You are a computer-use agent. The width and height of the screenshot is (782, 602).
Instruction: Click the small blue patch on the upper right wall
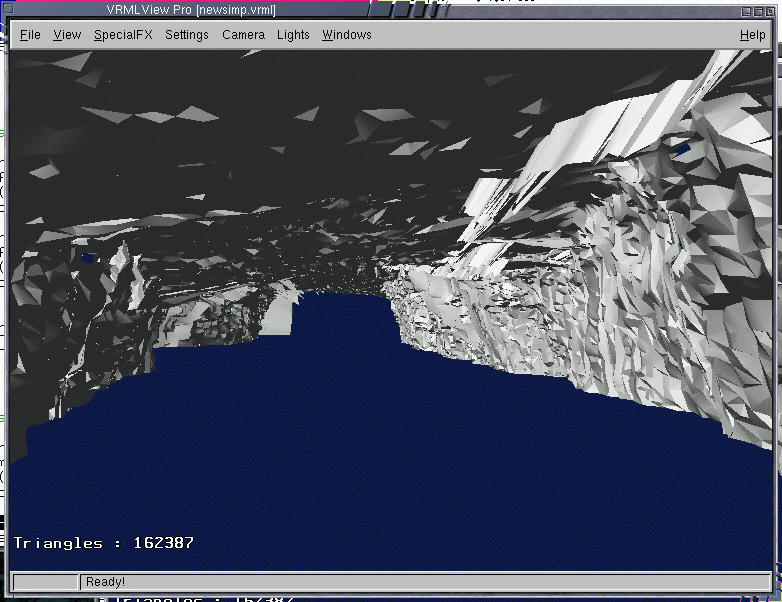click(682, 150)
